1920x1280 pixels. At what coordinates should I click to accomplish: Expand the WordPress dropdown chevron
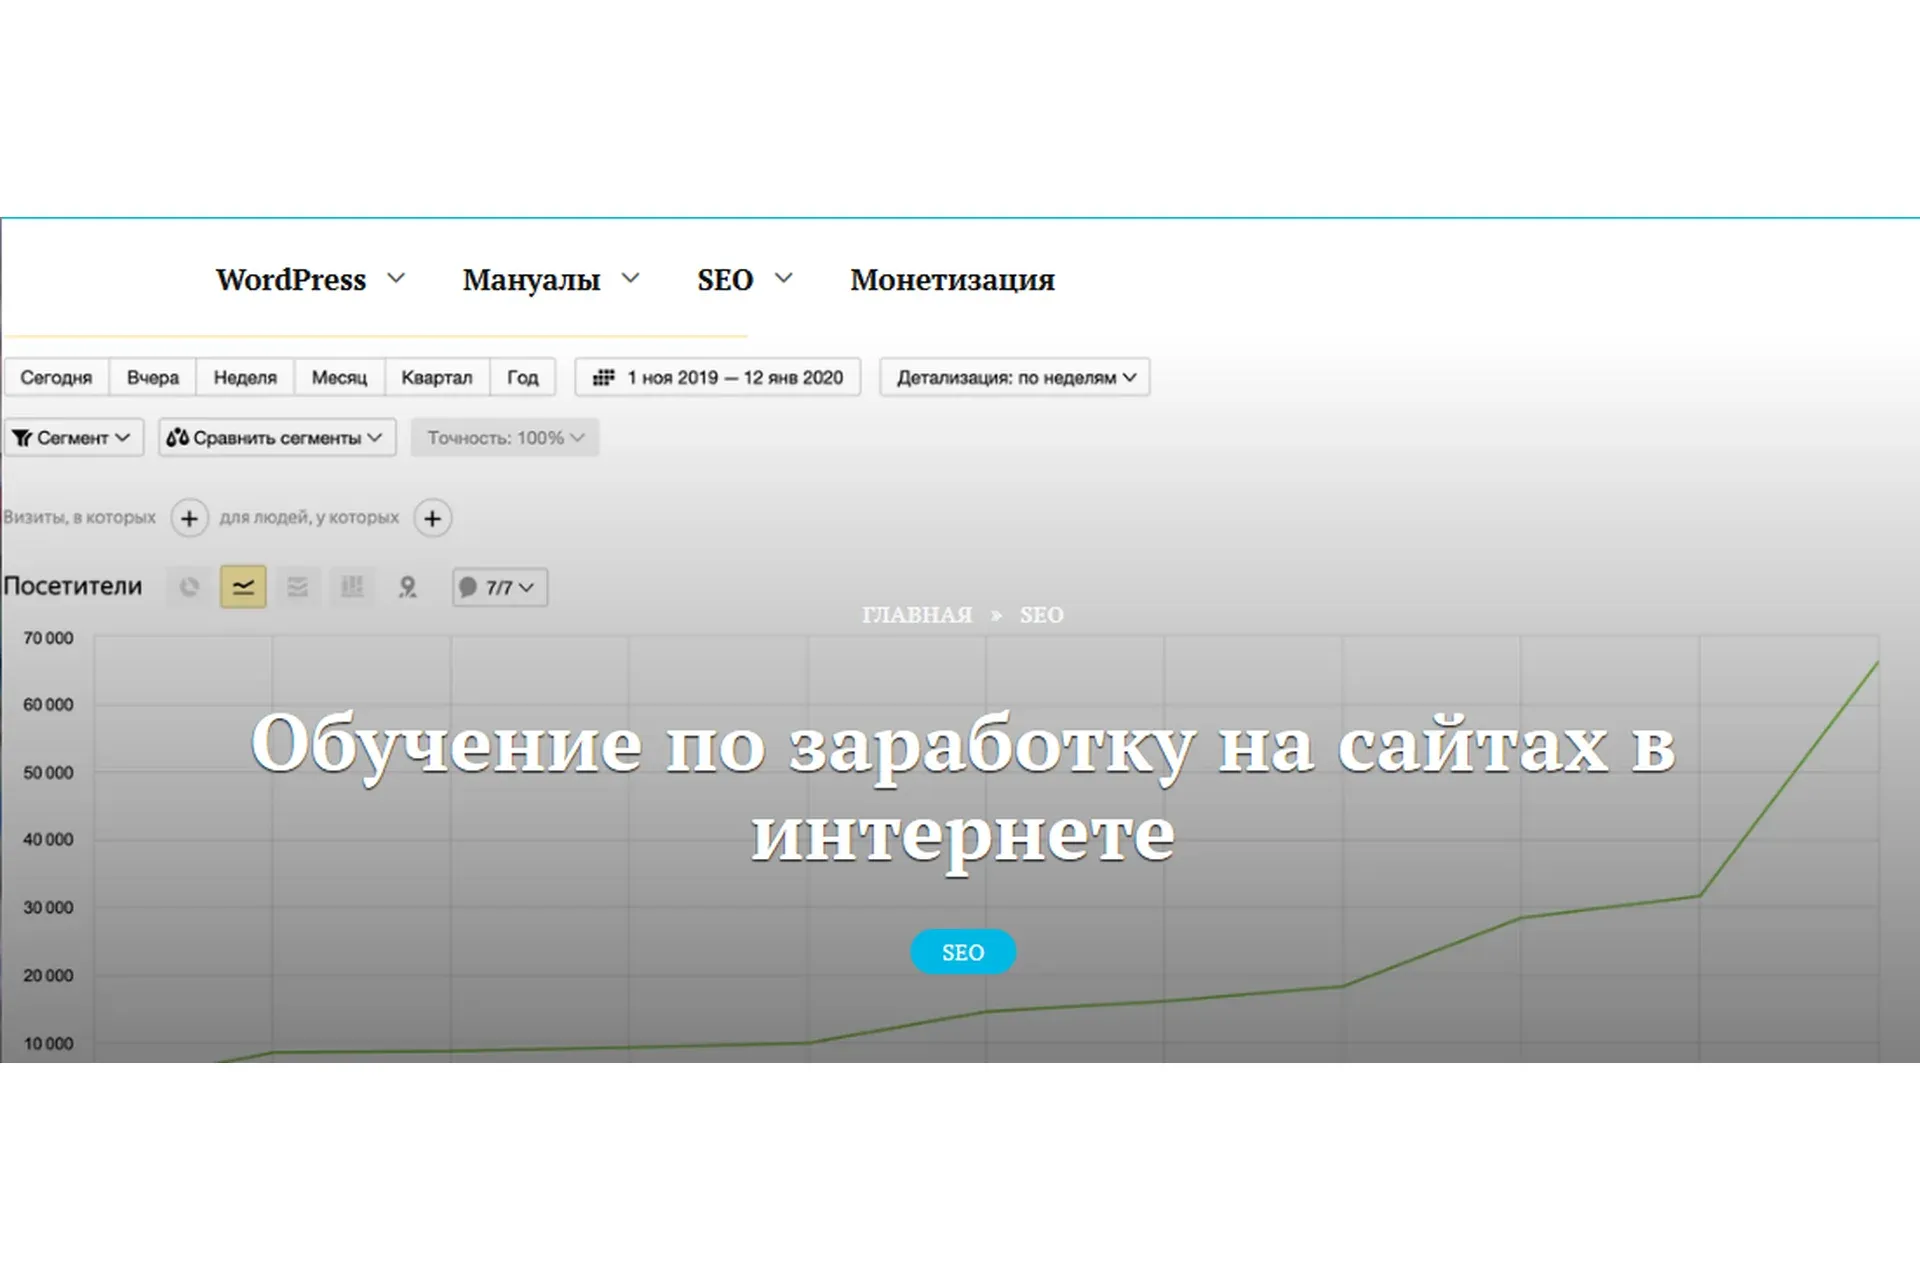tap(396, 278)
